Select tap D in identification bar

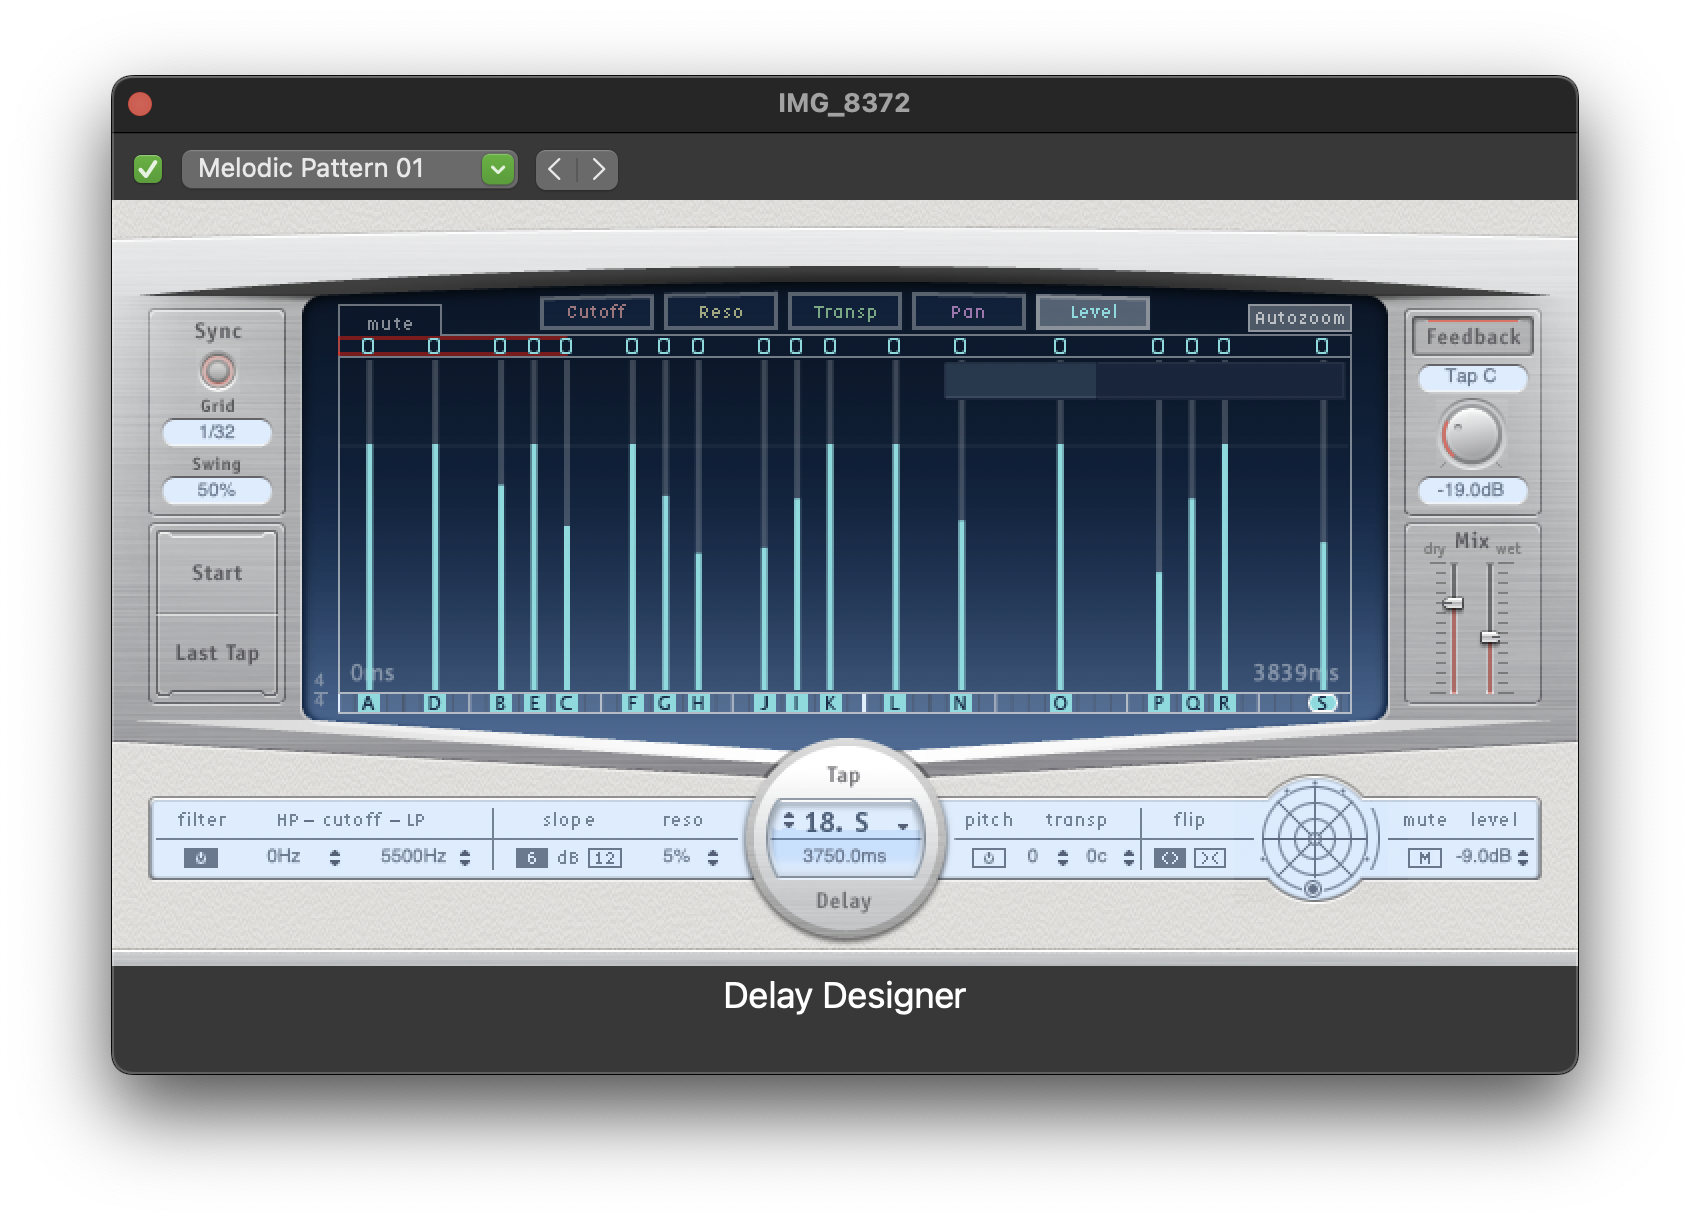[434, 703]
